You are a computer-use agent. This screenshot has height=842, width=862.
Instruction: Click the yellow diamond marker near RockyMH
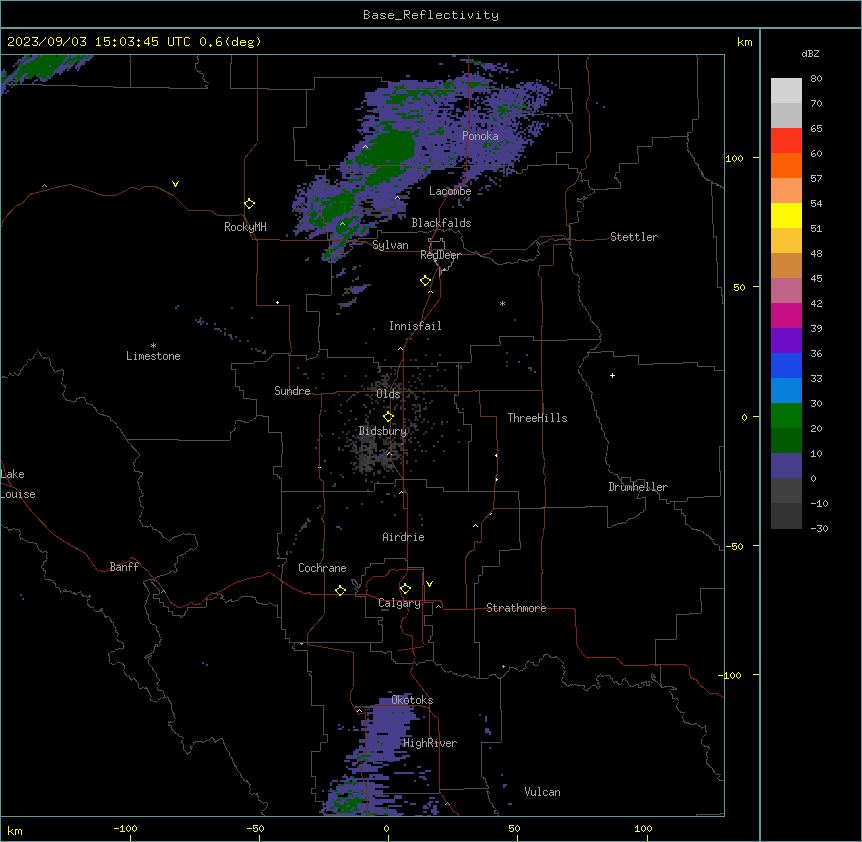[250, 204]
